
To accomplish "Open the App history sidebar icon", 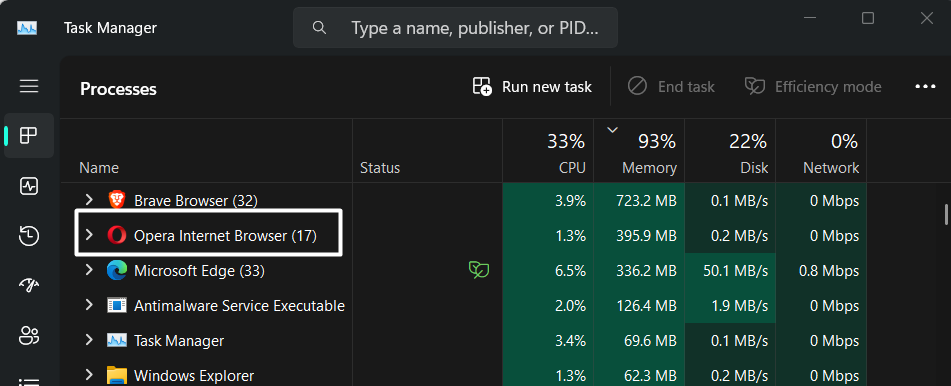I will [x=29, y=235].
